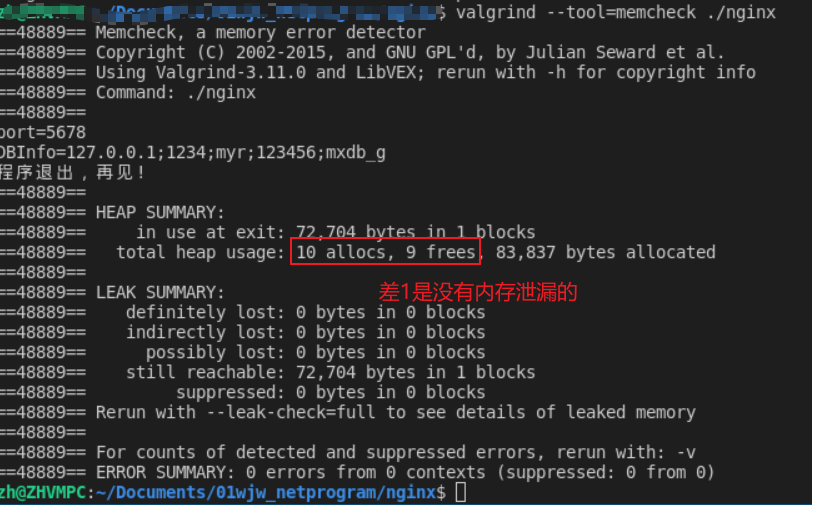Click the 'LEAK SUMMARY:' heading line

click(x=160, y=292)
